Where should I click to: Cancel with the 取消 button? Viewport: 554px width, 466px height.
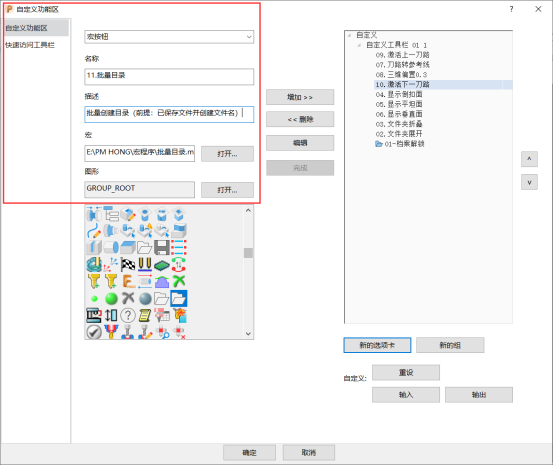coord(309,453)
